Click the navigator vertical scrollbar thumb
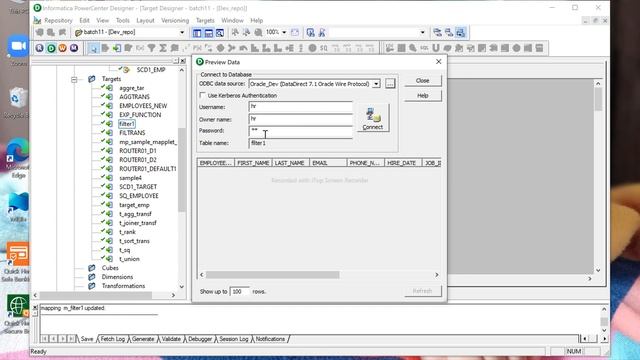This screenshot has height=360, width=640. click(182, 169)
